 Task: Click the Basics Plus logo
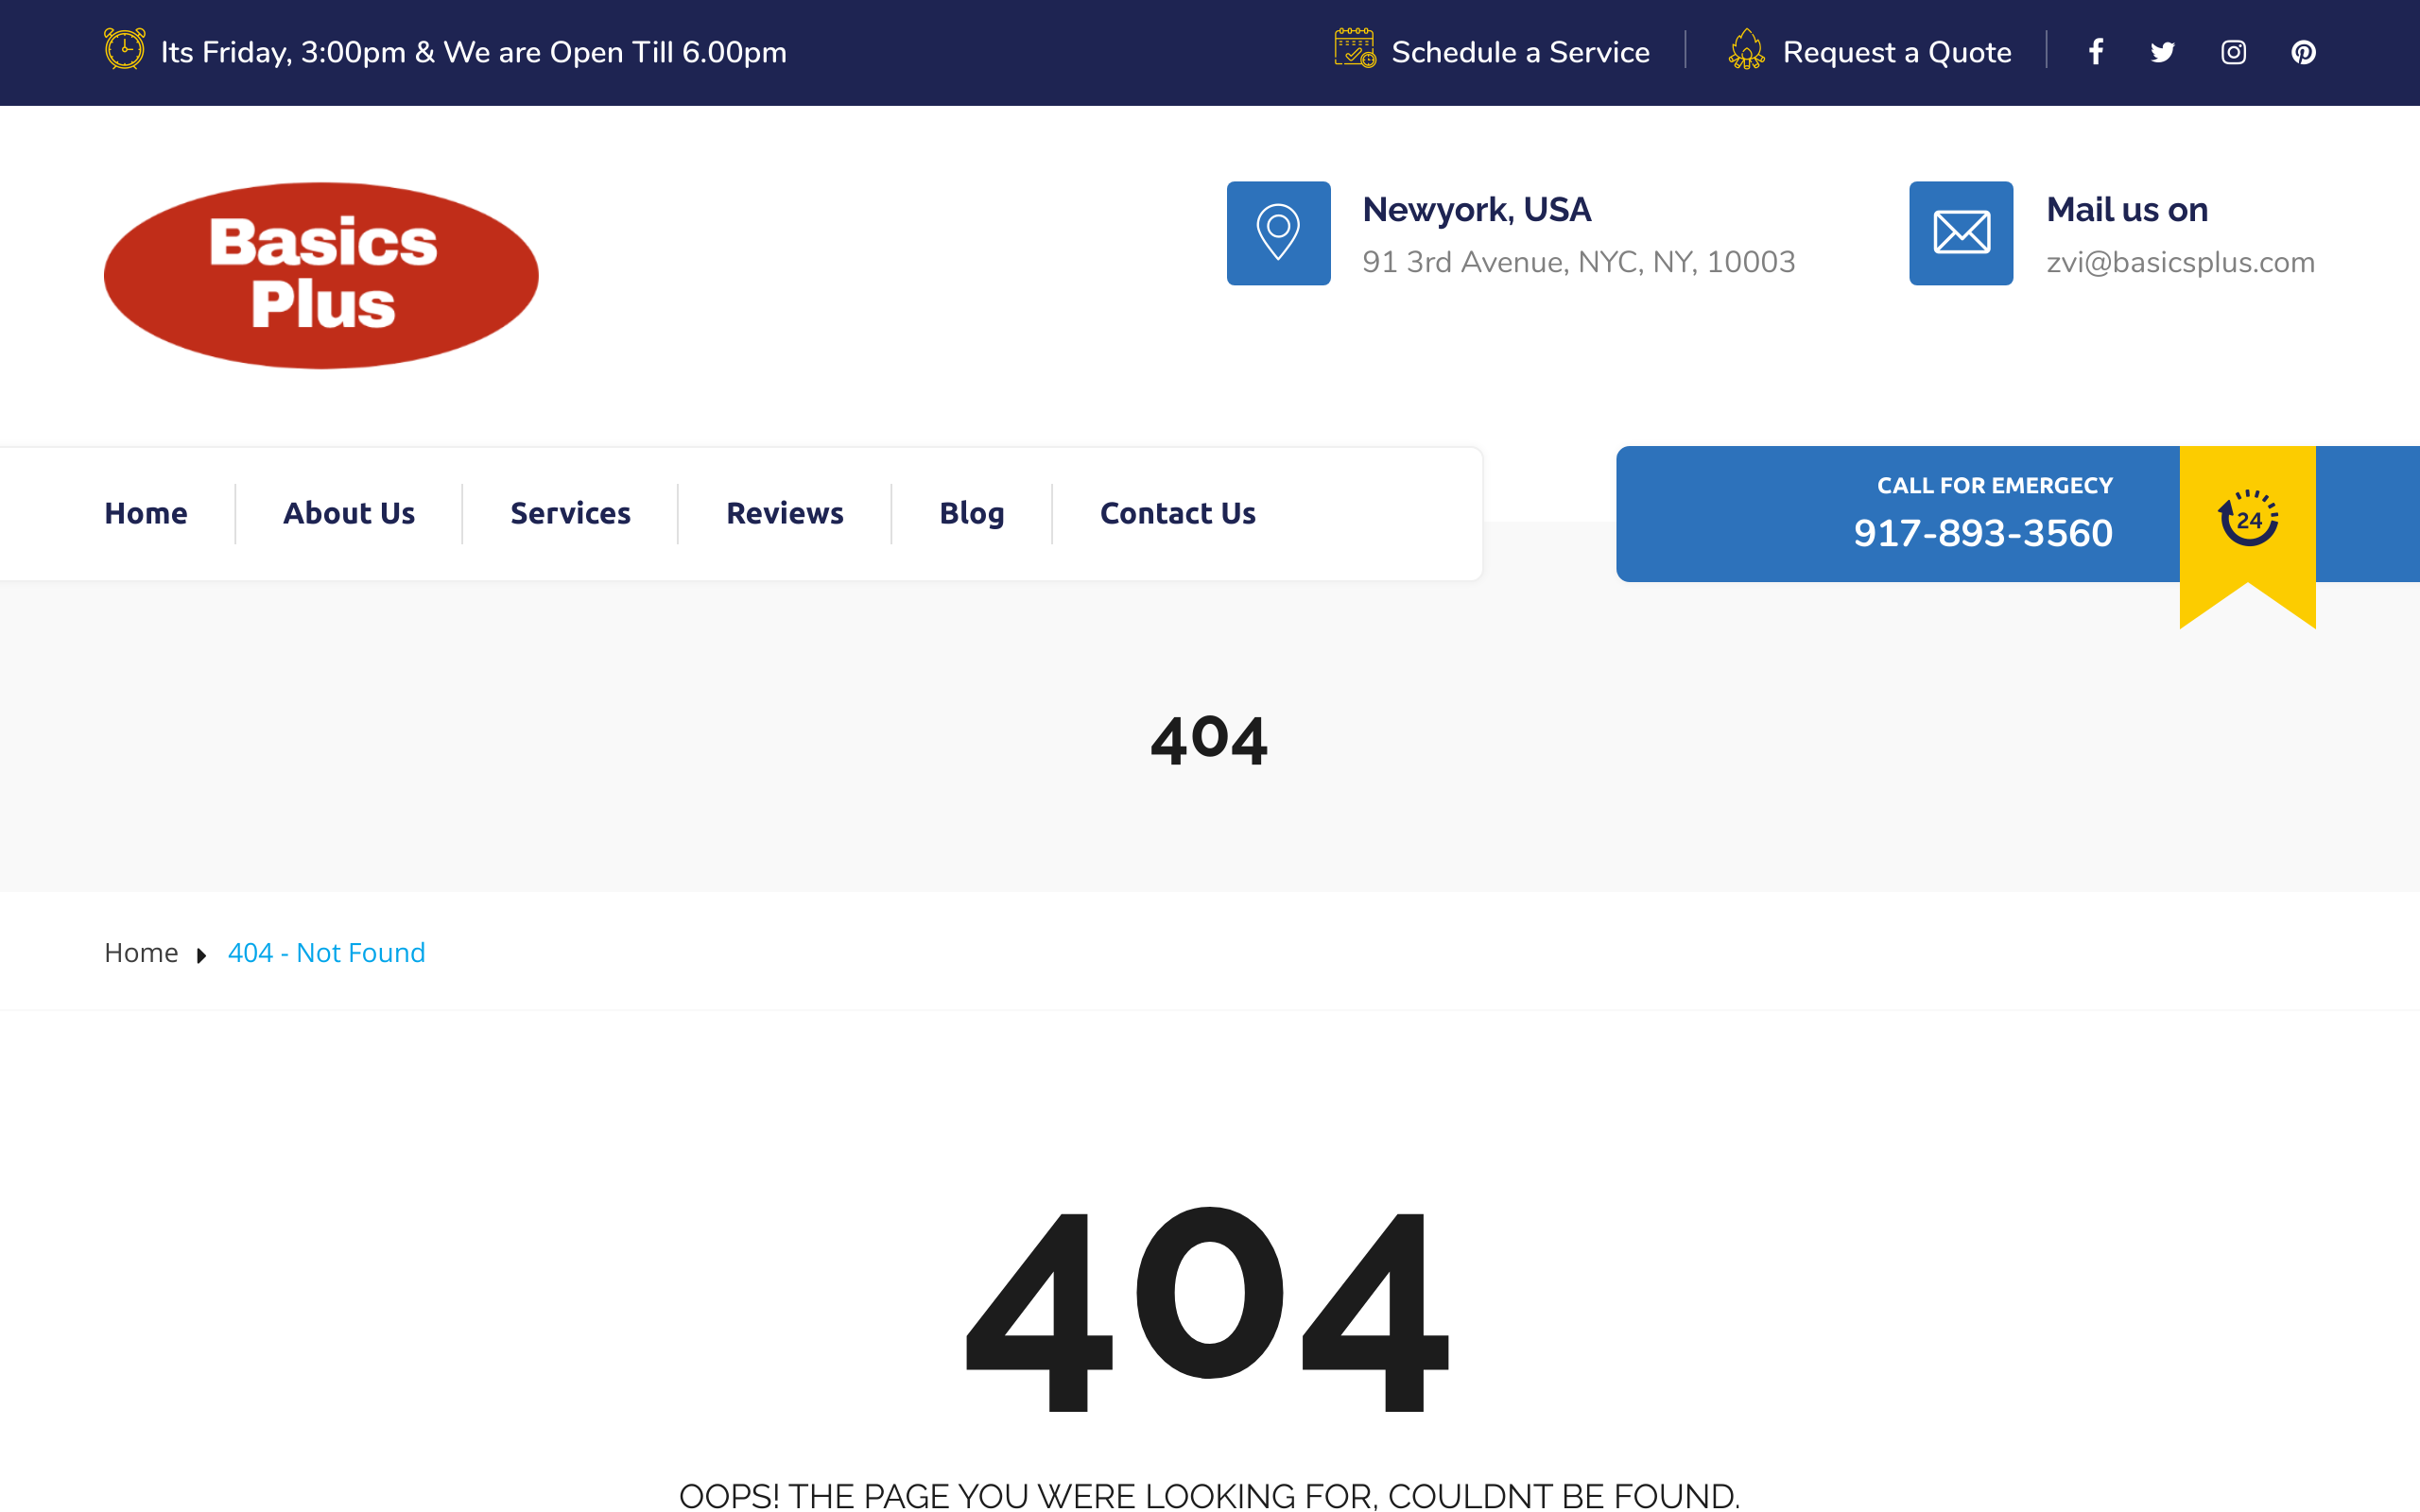point(321,275)
